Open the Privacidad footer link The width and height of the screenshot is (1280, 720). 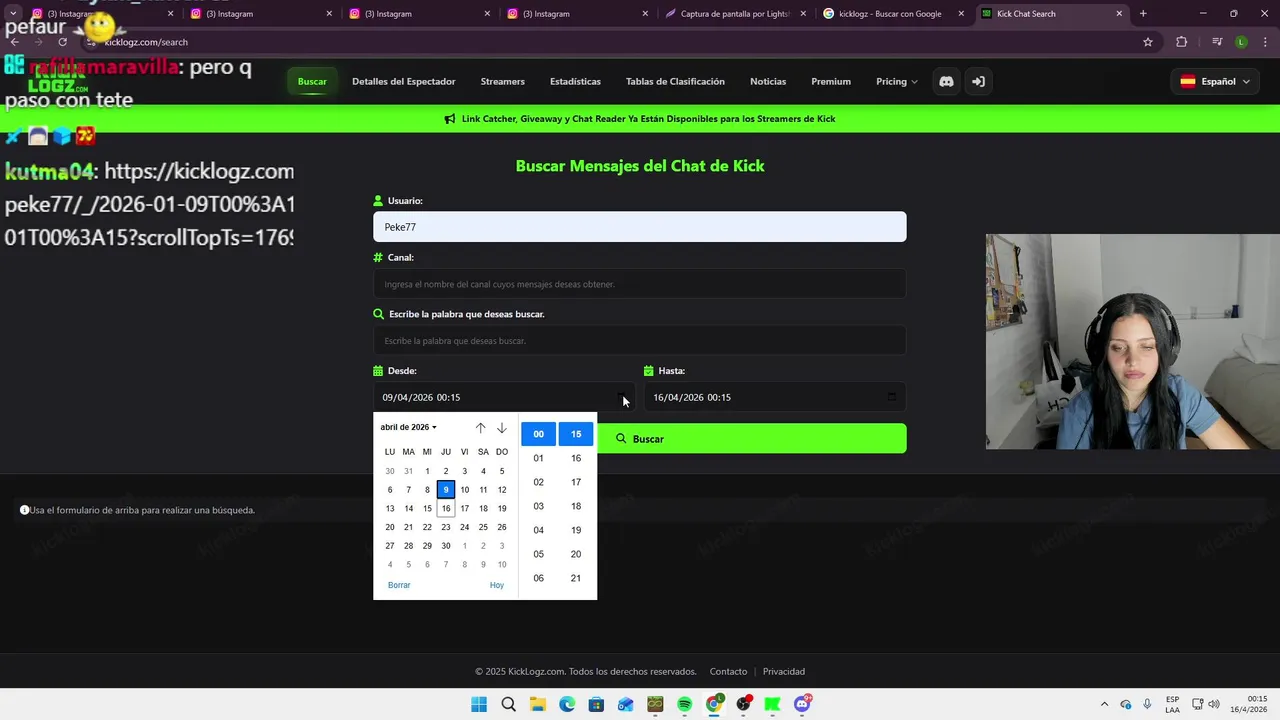784,671
